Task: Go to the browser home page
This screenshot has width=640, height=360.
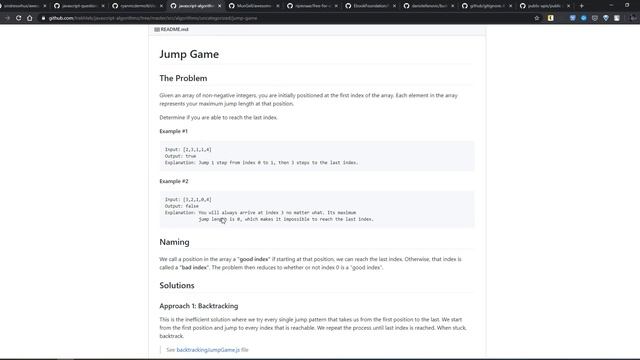Action: point(30,18)
